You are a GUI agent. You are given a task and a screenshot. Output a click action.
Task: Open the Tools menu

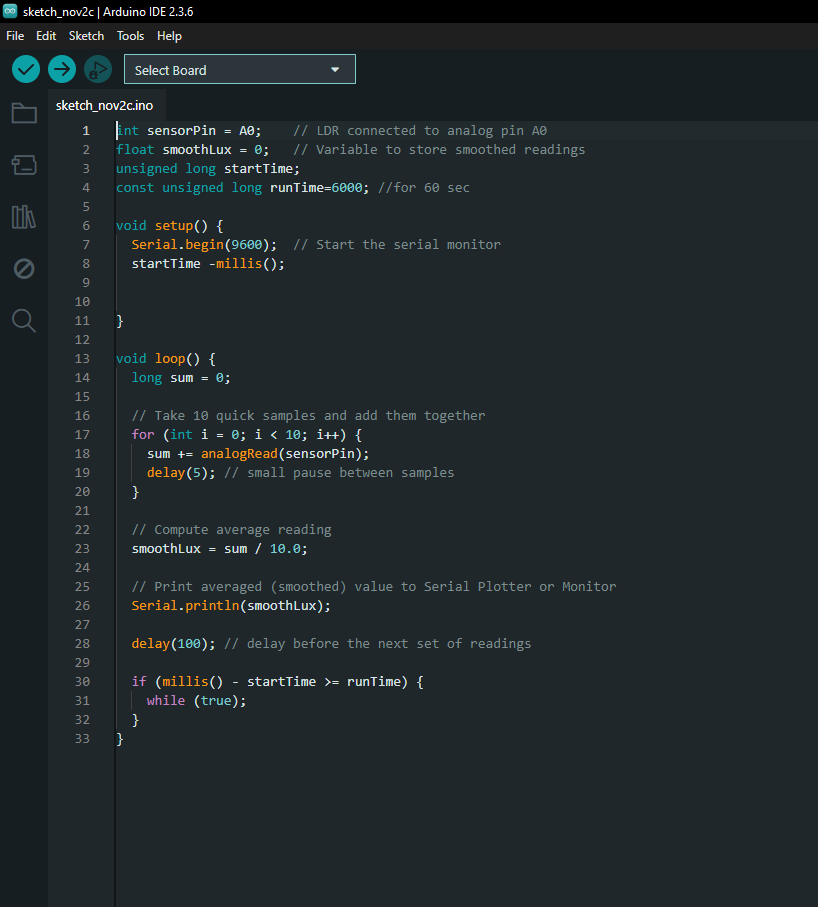point(131,36)
